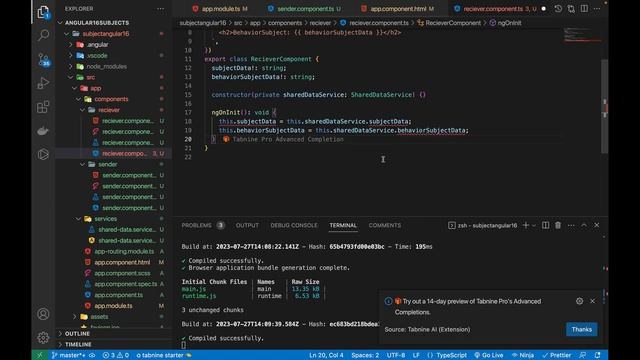Open the COMMENTS panel tab
The width and height of the screenshot is (640, 360).
384,225
